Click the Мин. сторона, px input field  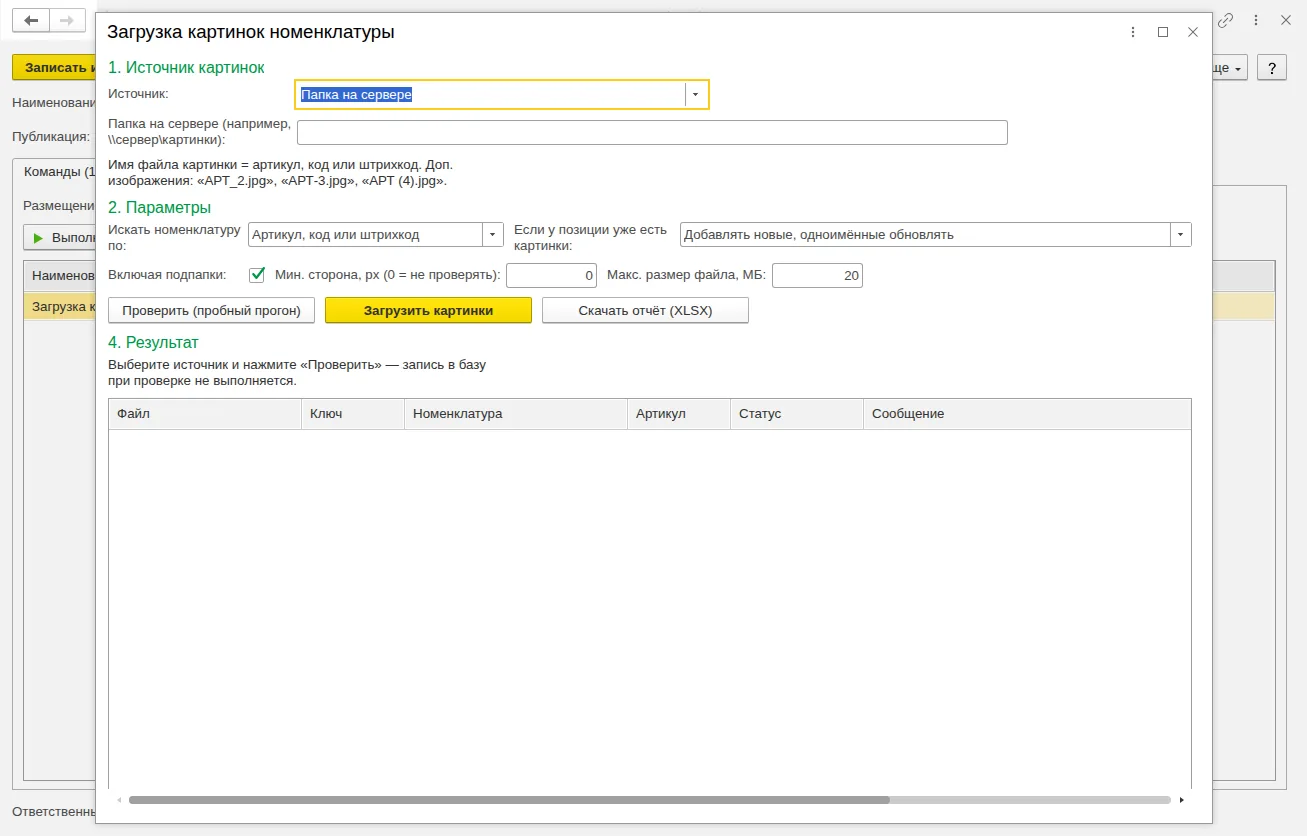tap(552, 275)
